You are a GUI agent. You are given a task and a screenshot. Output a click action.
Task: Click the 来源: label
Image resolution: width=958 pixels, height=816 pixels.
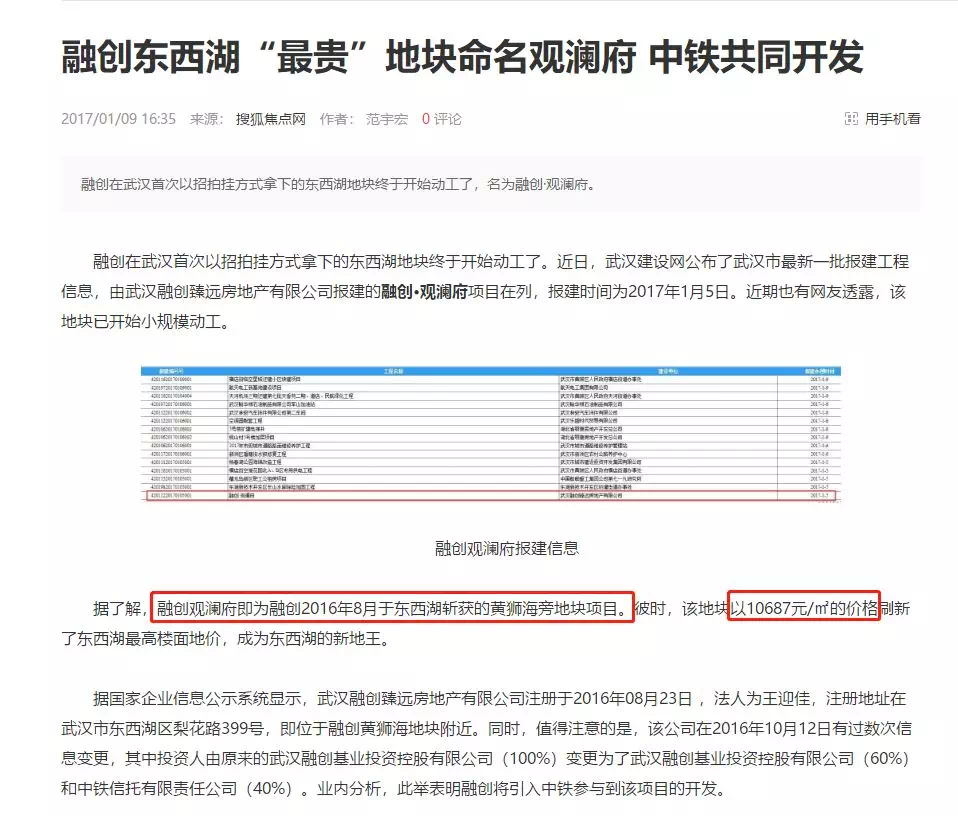(x=207, y=119)
